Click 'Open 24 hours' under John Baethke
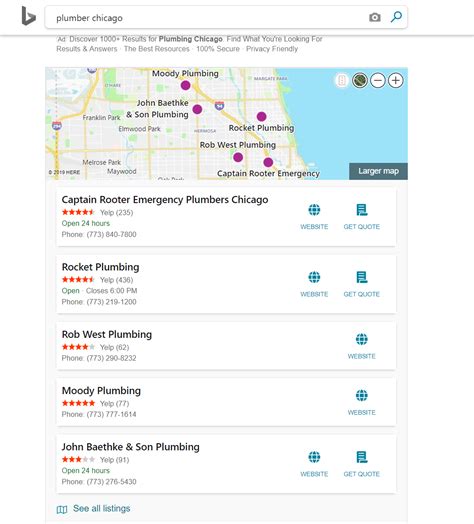 86,471
